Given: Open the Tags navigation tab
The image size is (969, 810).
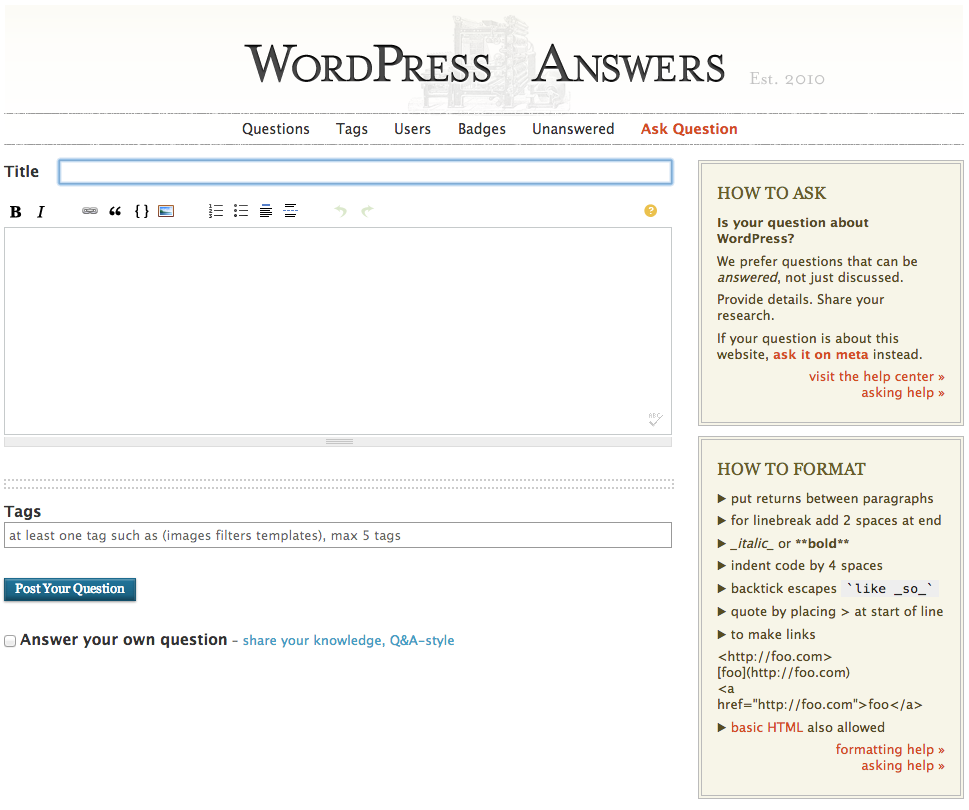Looking at the screenshot, I should [352, 129].
